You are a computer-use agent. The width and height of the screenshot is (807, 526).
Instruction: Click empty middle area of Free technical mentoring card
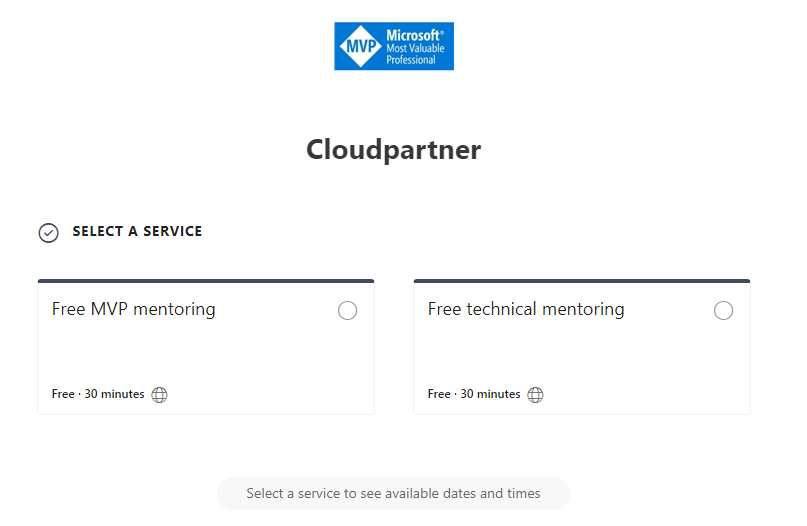[581, 352]
